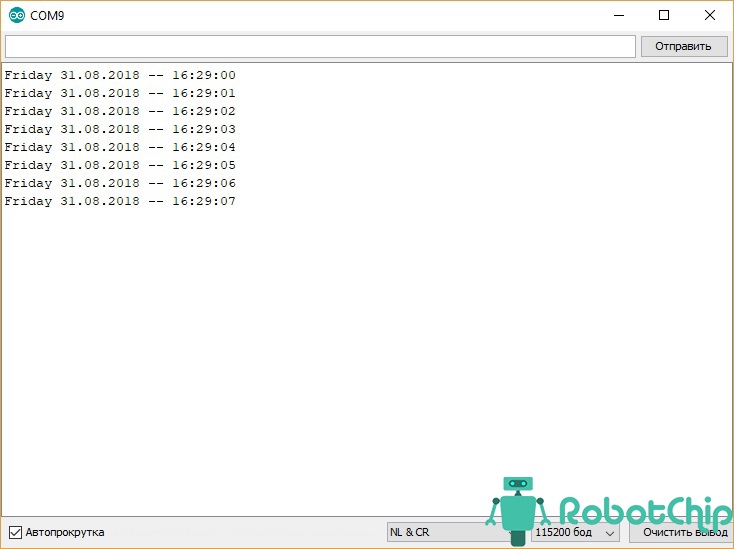Select the output line ending 16:29:02
Image resolution: width=734 pixels, height=549 pixels.
click(120, 111)
